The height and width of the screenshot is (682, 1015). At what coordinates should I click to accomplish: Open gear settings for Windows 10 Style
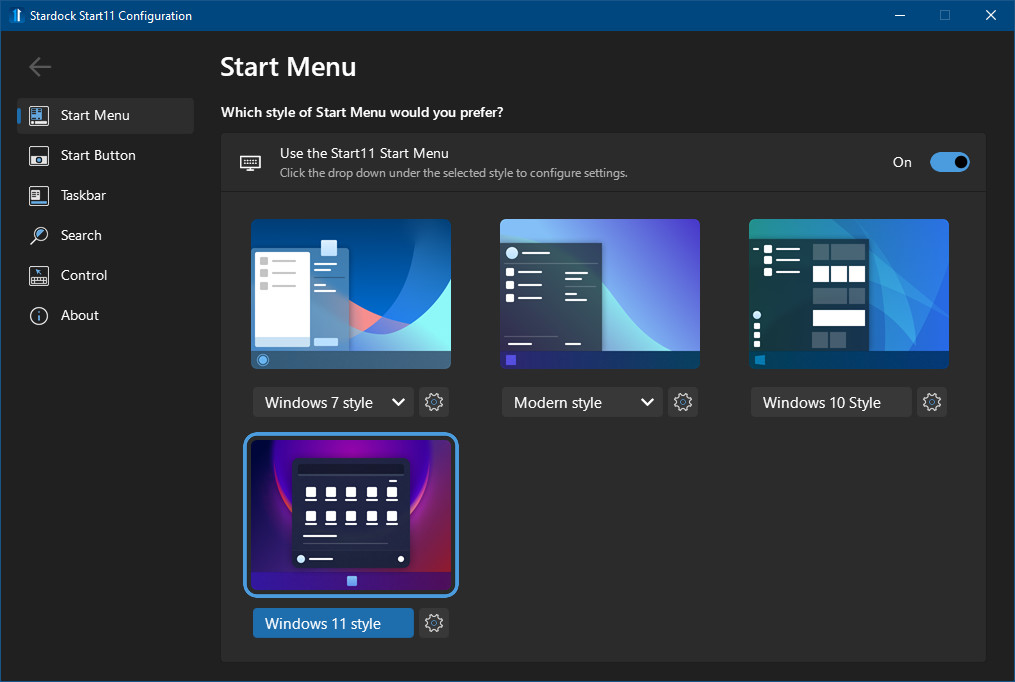(931, 402)
